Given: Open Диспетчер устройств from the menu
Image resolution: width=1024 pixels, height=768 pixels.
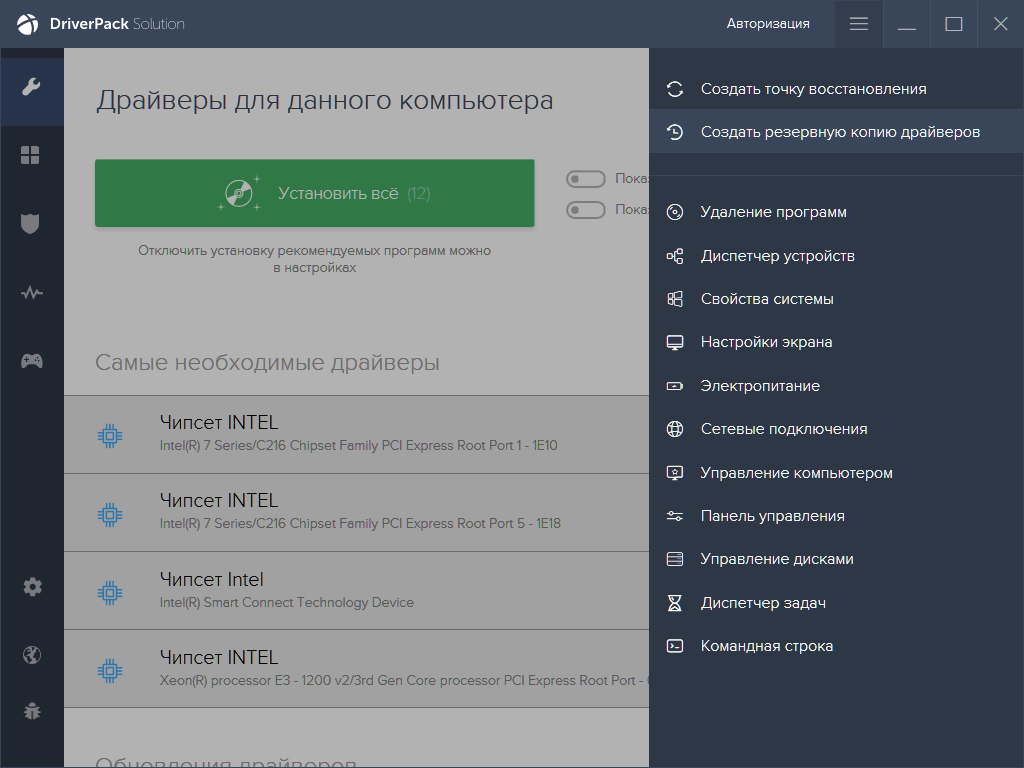Looking at the screenshot, I should click(775, 255).
